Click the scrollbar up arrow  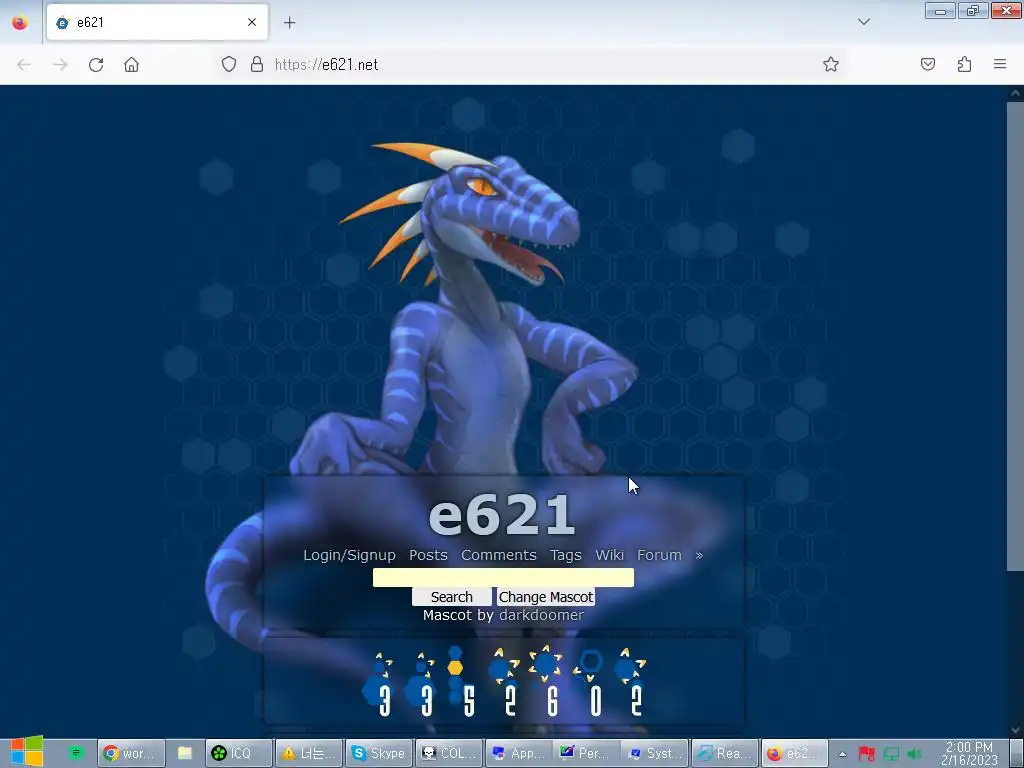(x=1015, y=93)
